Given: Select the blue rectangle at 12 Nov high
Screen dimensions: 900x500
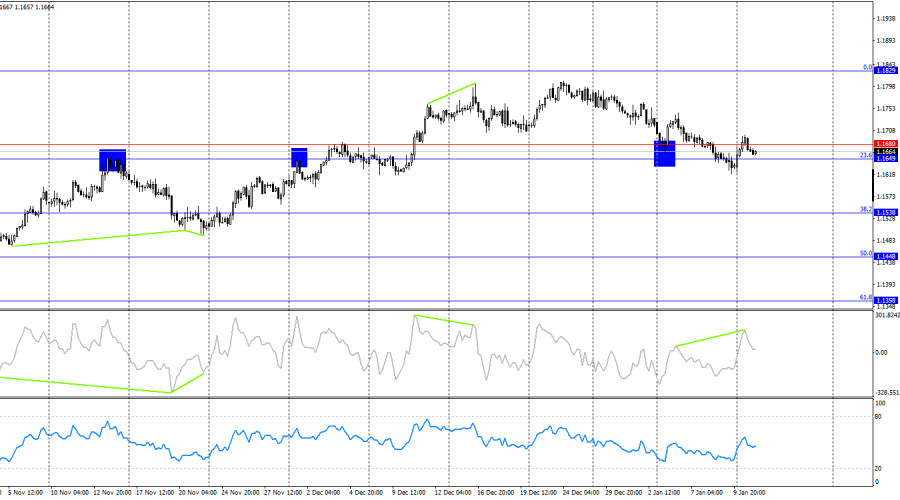Looking at the screenshot, I should (x=112, y=160).
